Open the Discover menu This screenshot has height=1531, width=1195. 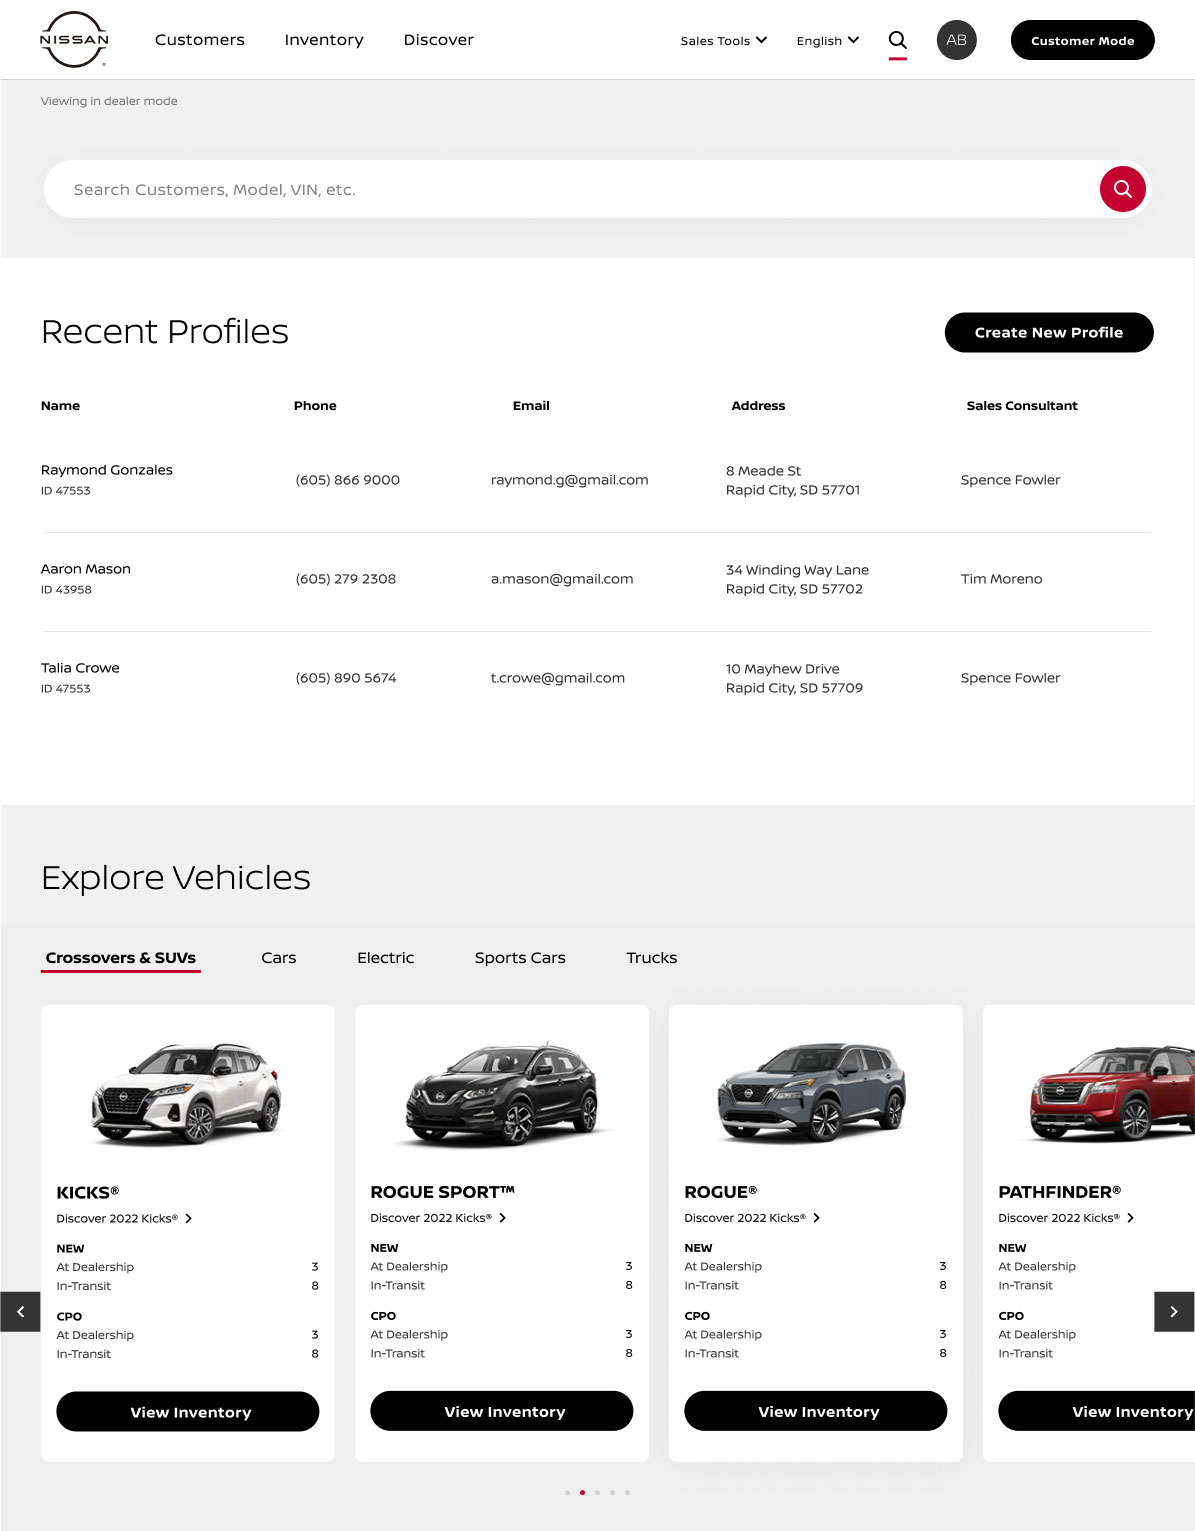tap(438, 40)
